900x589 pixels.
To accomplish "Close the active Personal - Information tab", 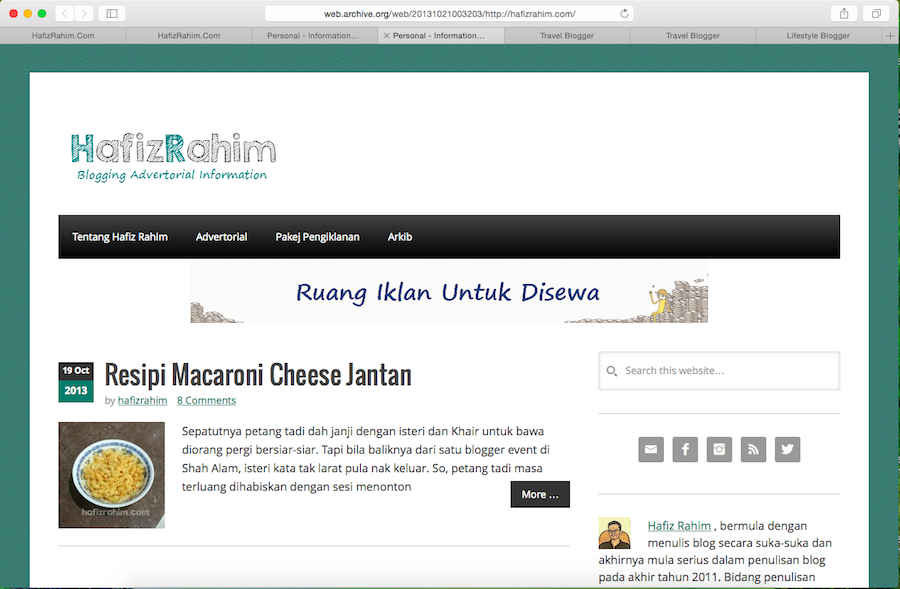I will pyautogui.click(x=386, y=36).
